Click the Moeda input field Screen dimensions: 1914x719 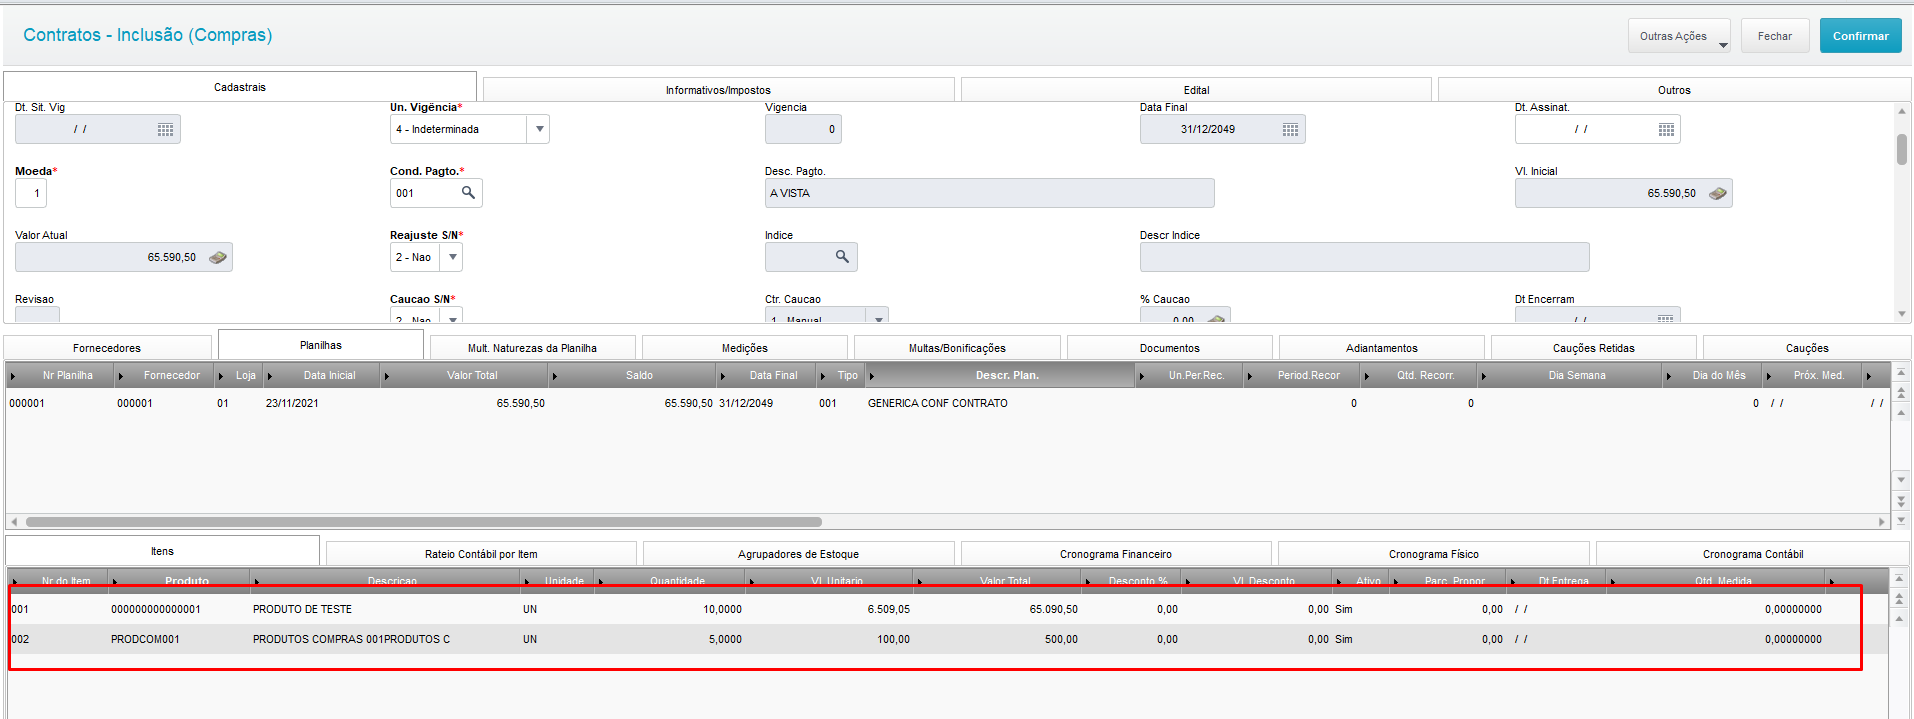pos(30,193)
